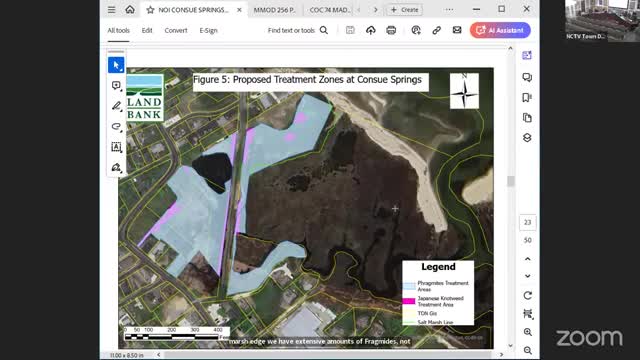
Task: Open the hamburger menu in Acrobat
Action: coord(111,10)
